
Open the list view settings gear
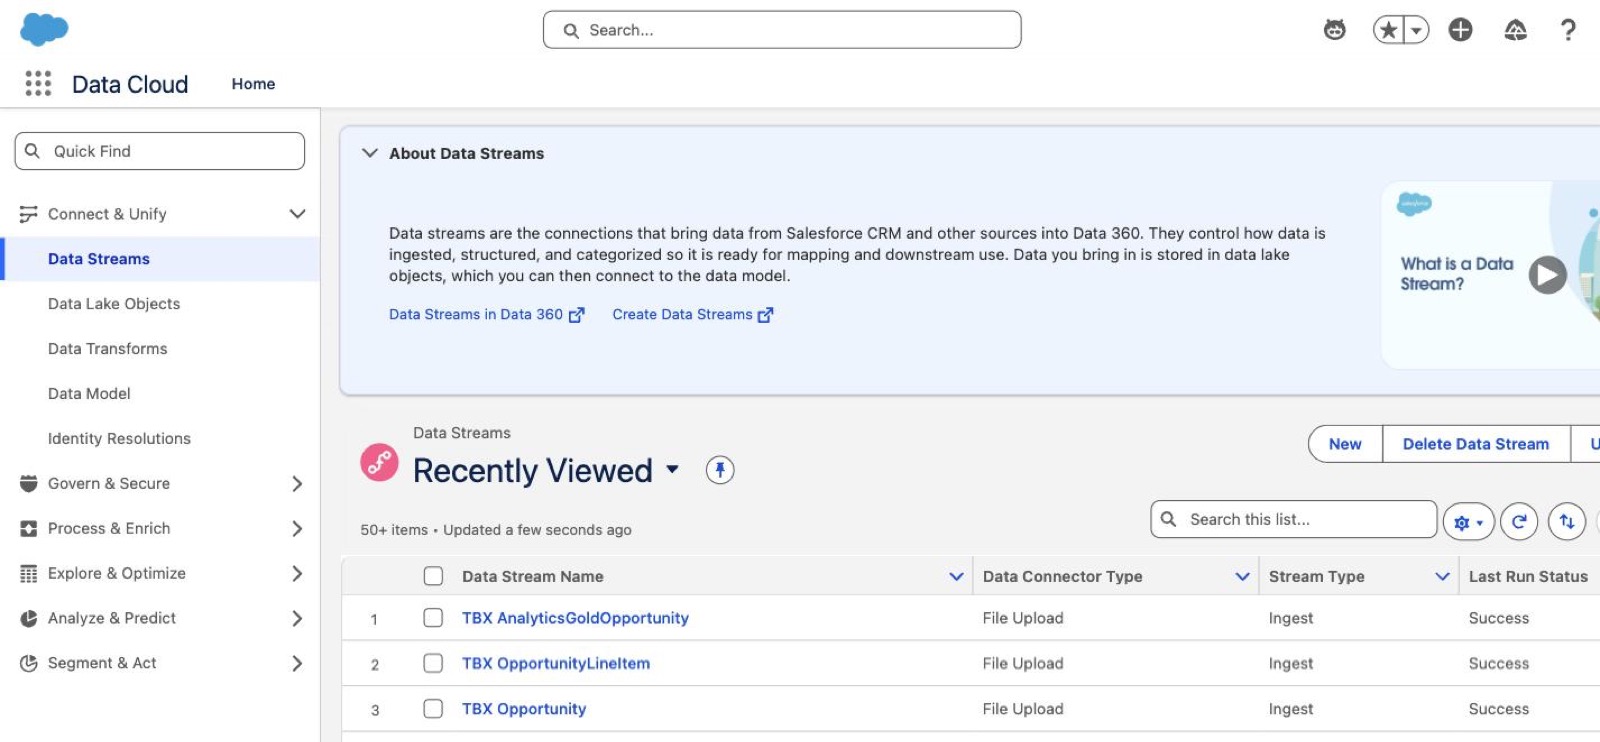(x=1468, y=521)
